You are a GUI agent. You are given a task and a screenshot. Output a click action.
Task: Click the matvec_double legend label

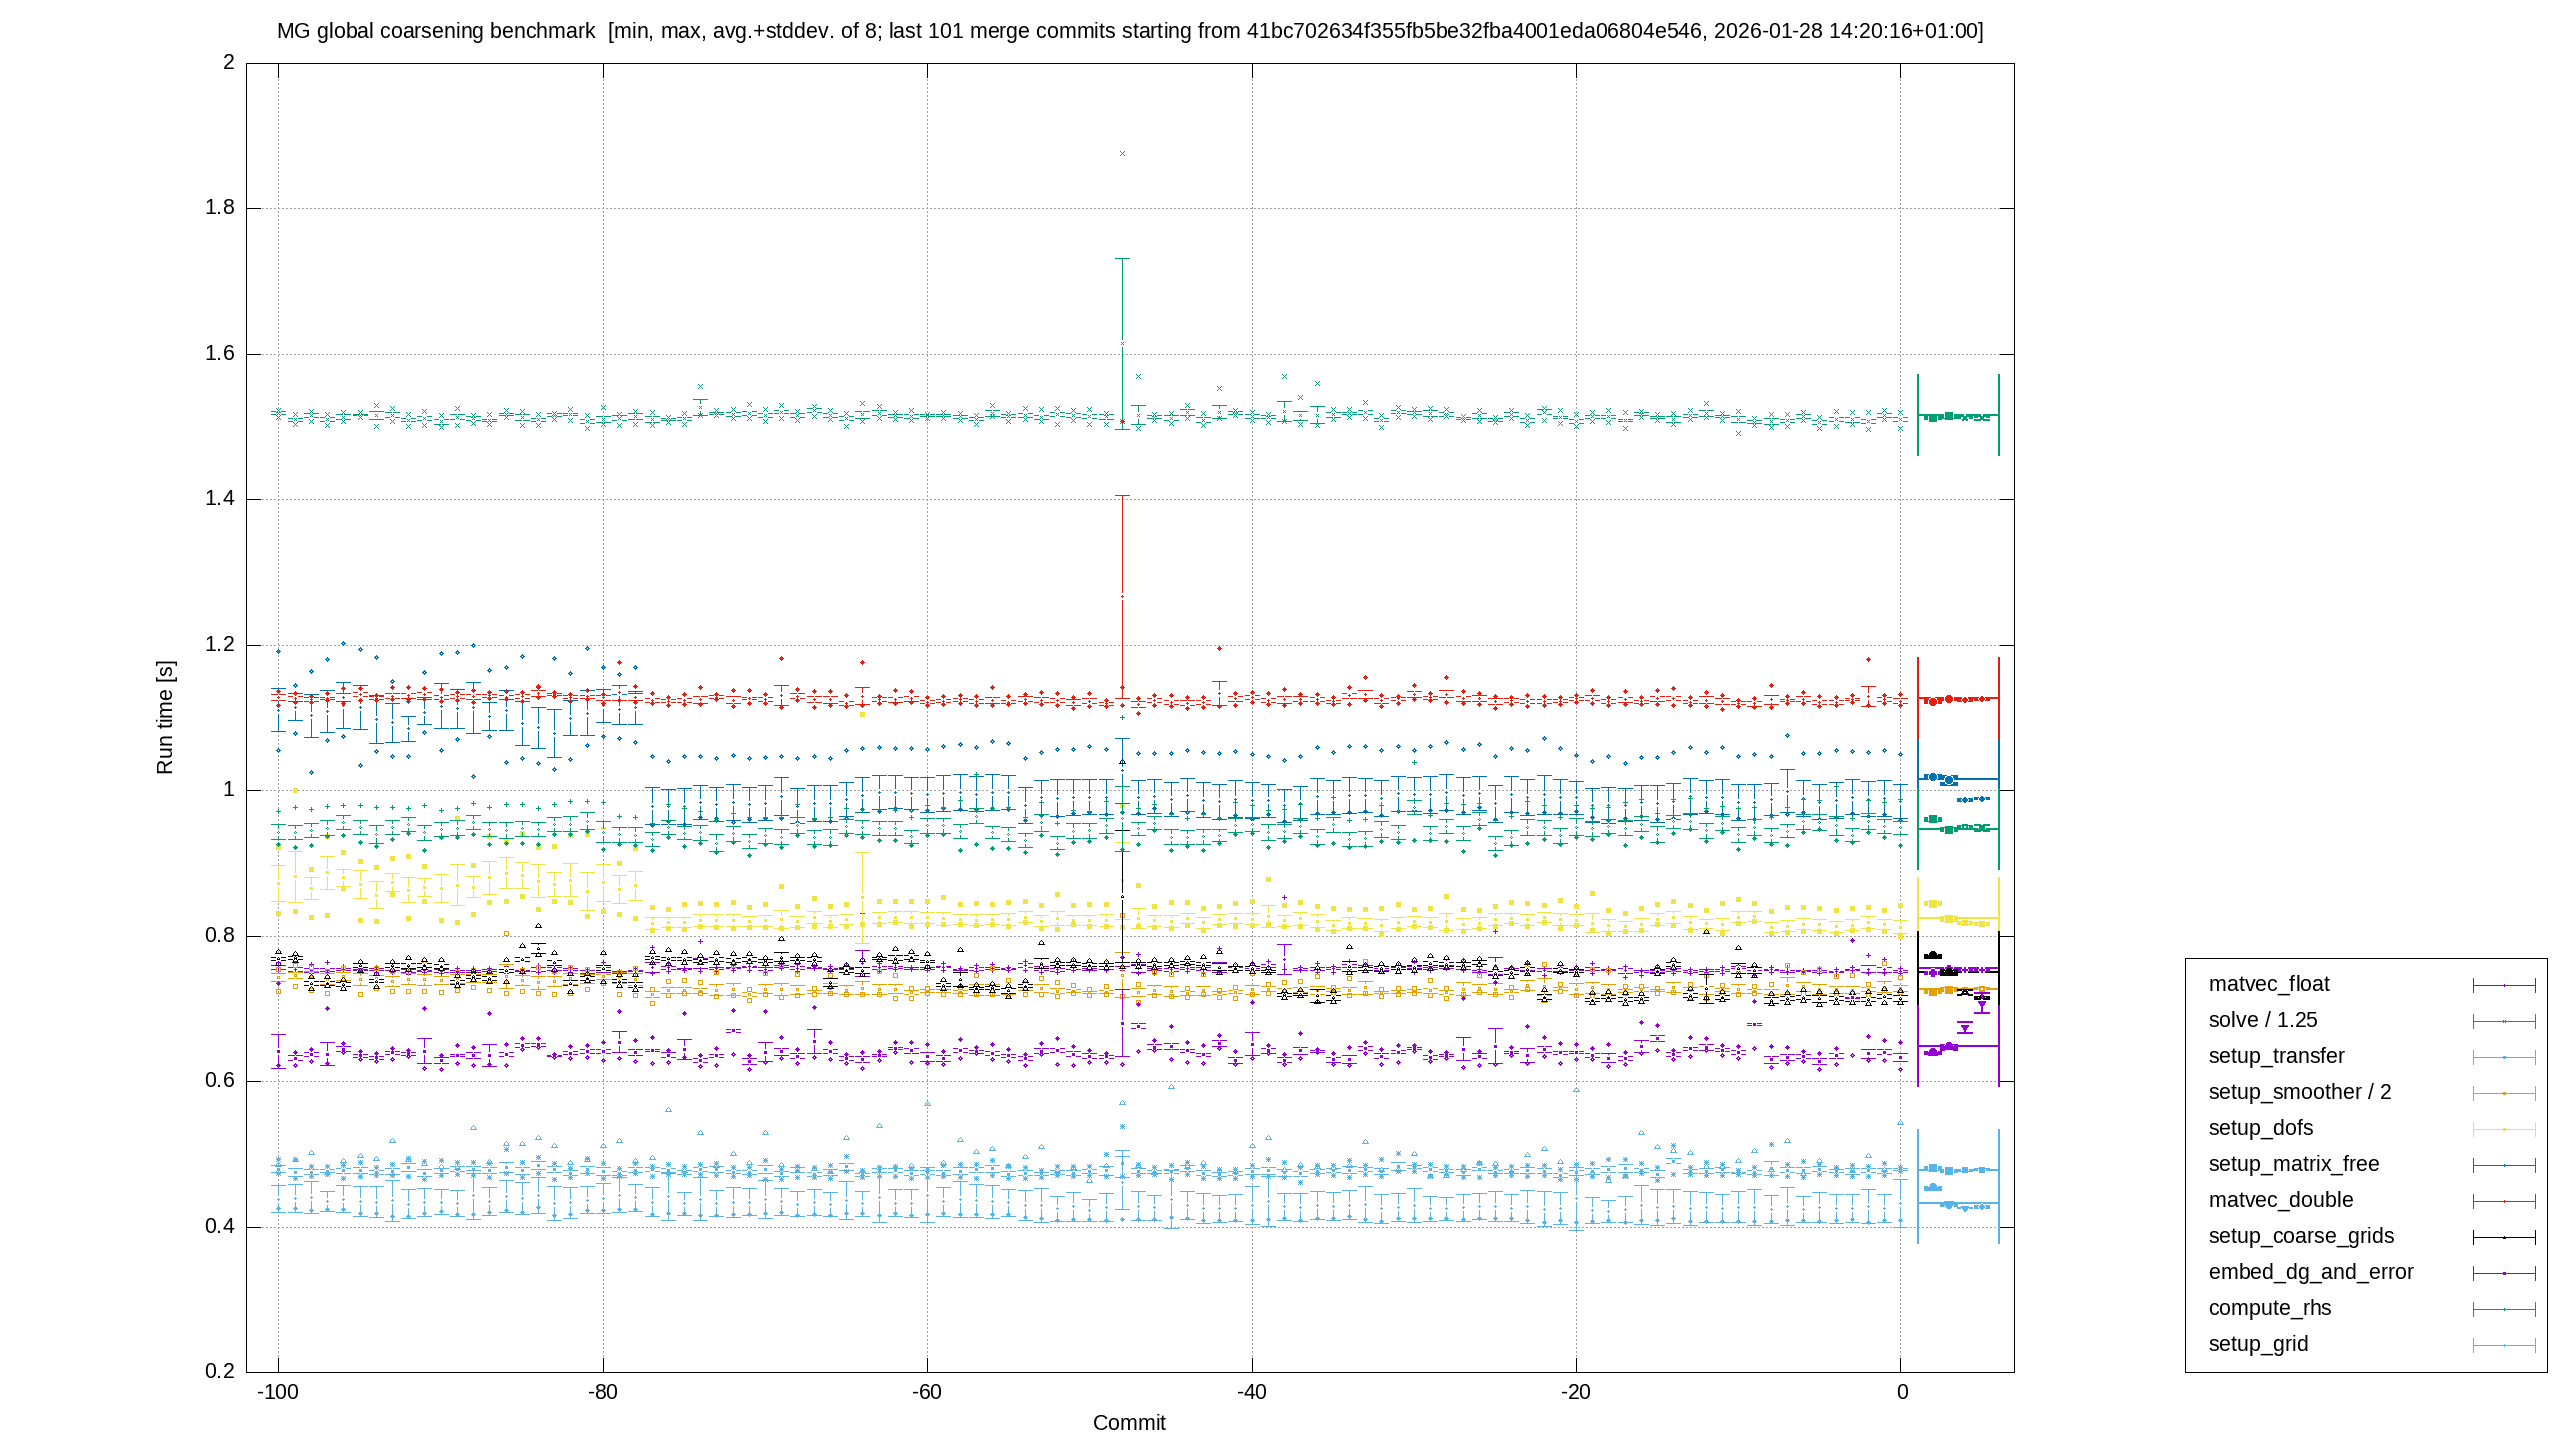2281,1200
